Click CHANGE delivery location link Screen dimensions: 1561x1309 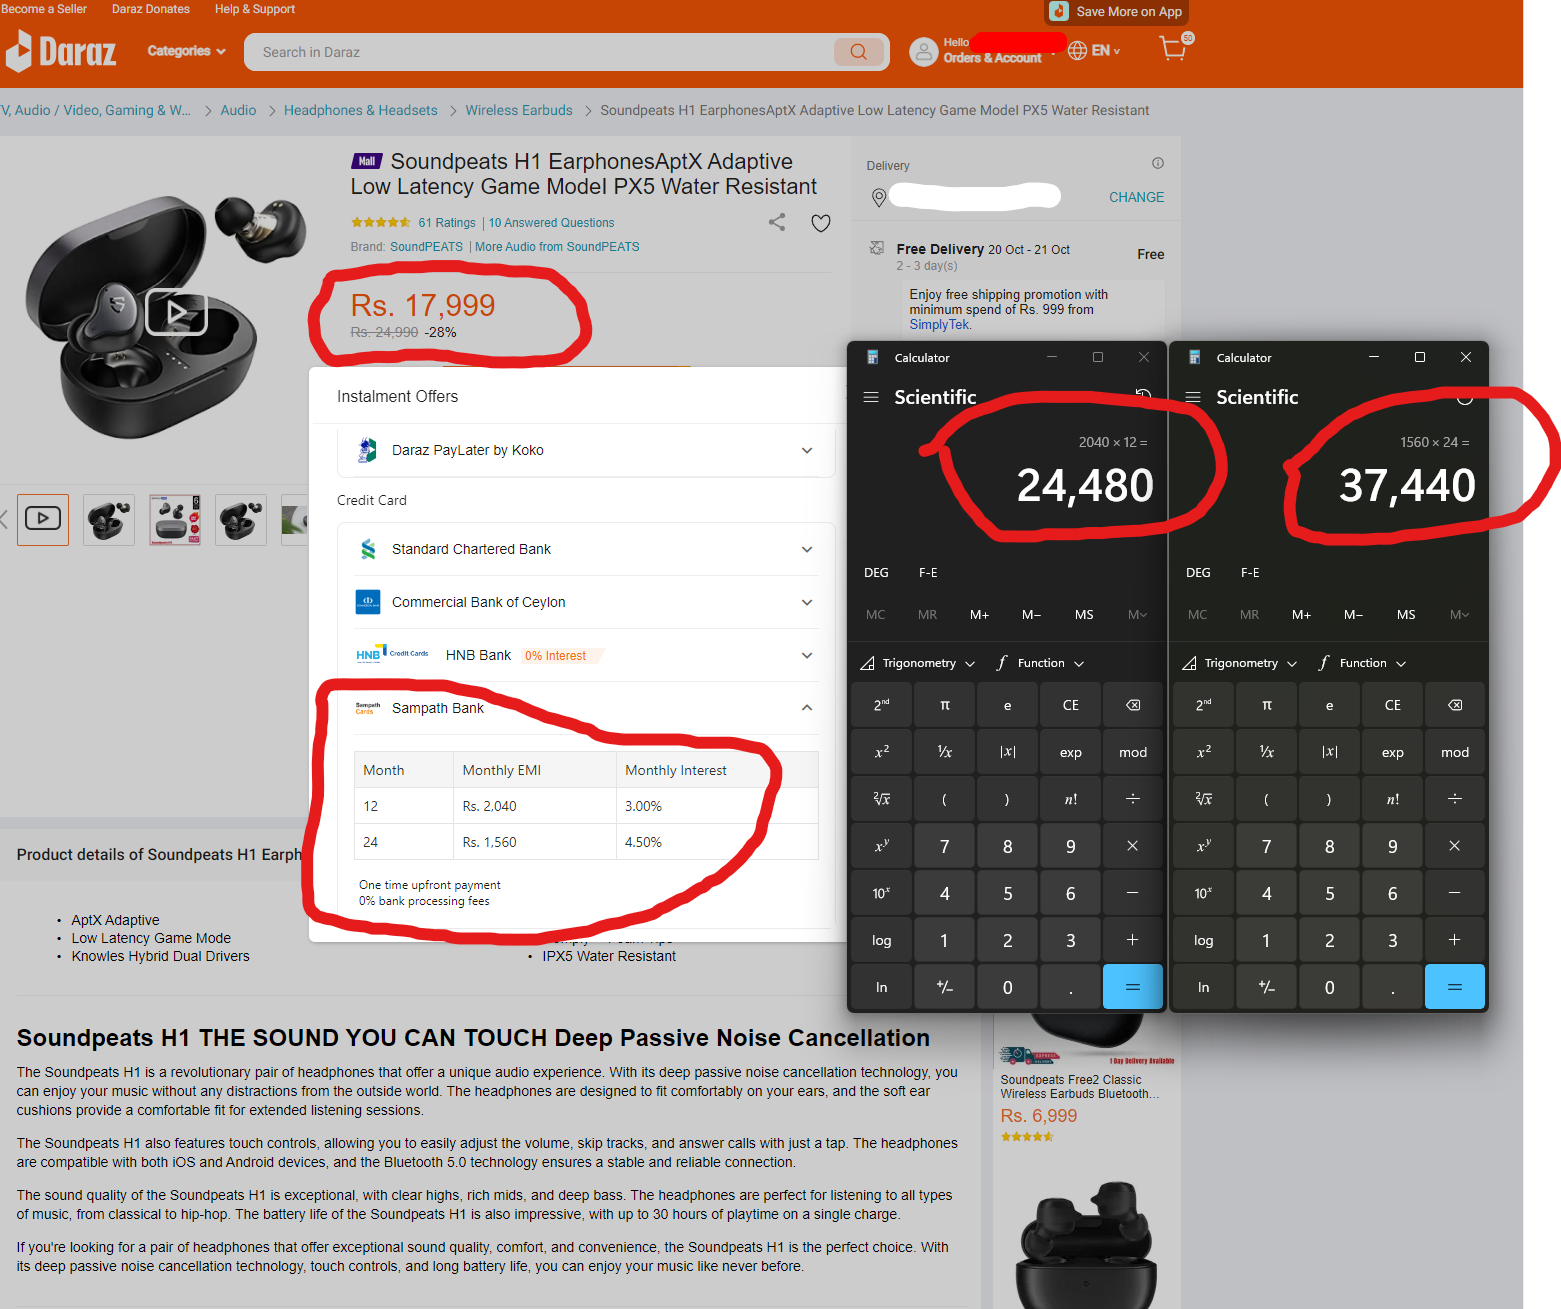click(1136, 197)
